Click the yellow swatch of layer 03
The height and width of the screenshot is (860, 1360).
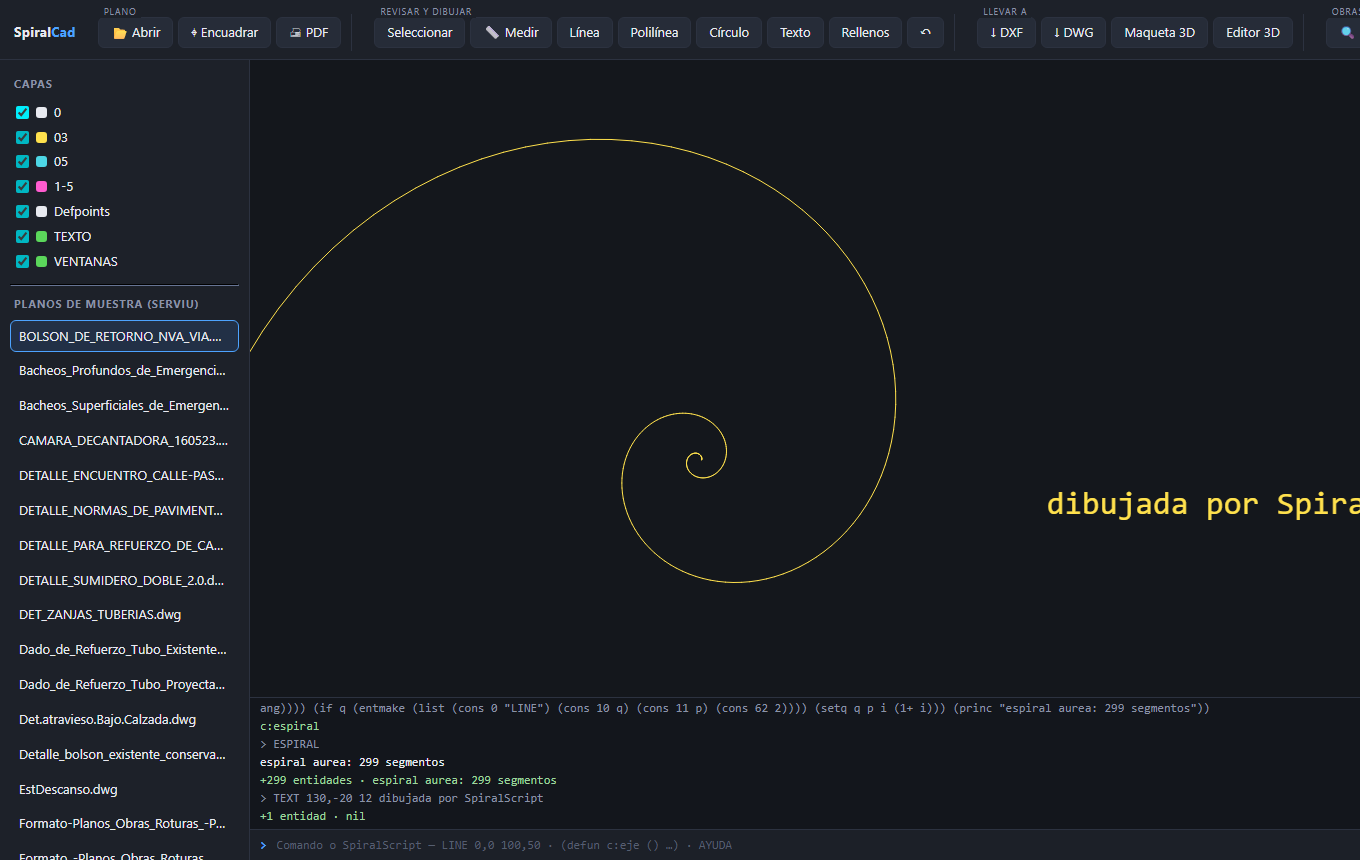[42, 138]
